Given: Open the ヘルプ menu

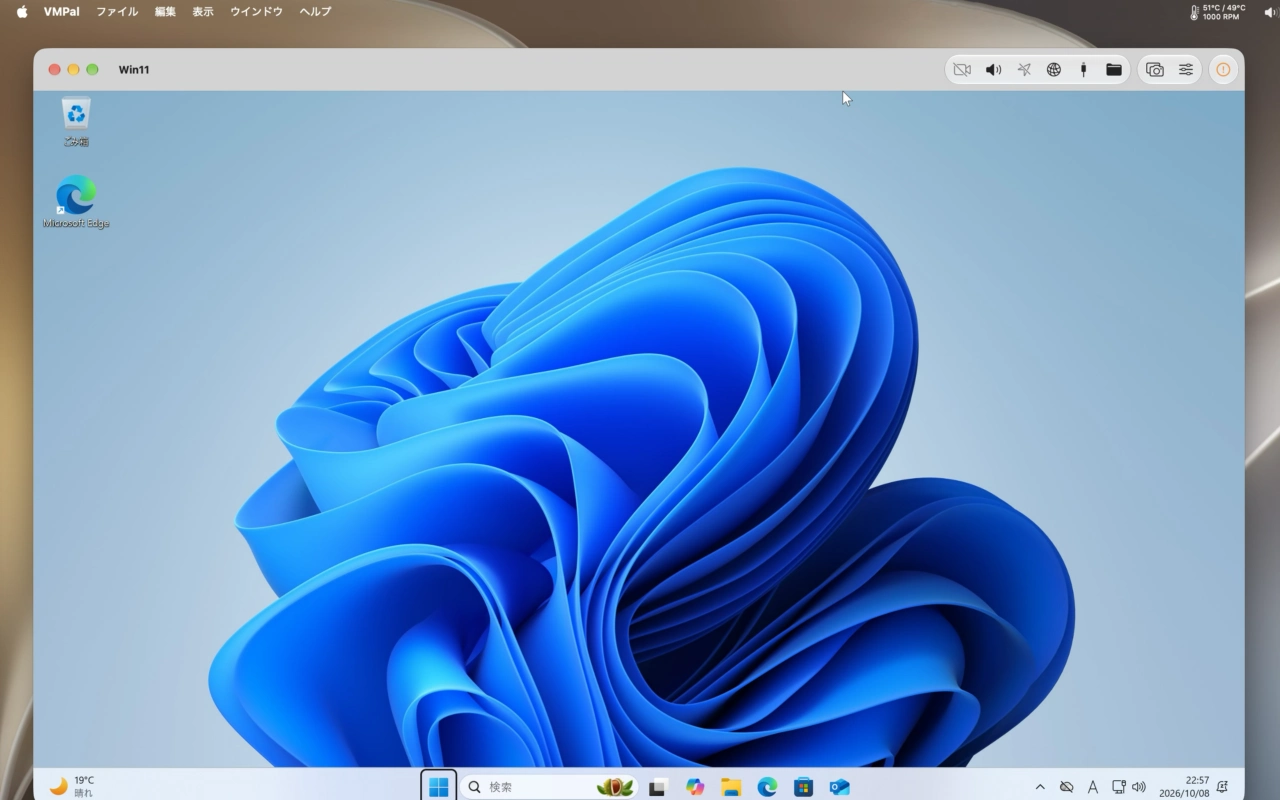Looking at the screenshot, I should [x=315, y=12].
